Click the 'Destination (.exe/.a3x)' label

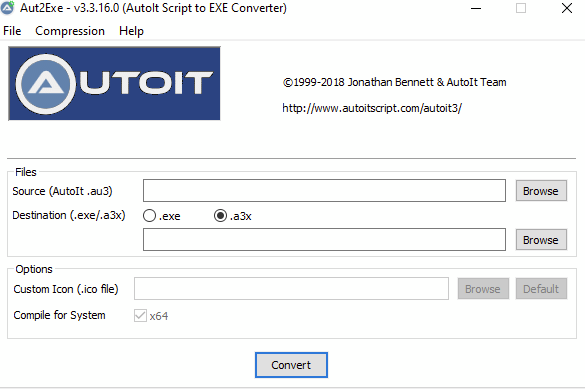pyautogui.click(x=69, y=215)
